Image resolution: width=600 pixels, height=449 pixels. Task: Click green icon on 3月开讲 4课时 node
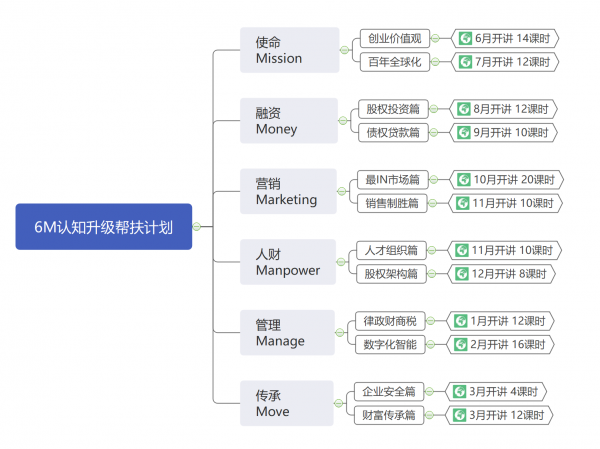pyautogui.click(x=459, y=392)
